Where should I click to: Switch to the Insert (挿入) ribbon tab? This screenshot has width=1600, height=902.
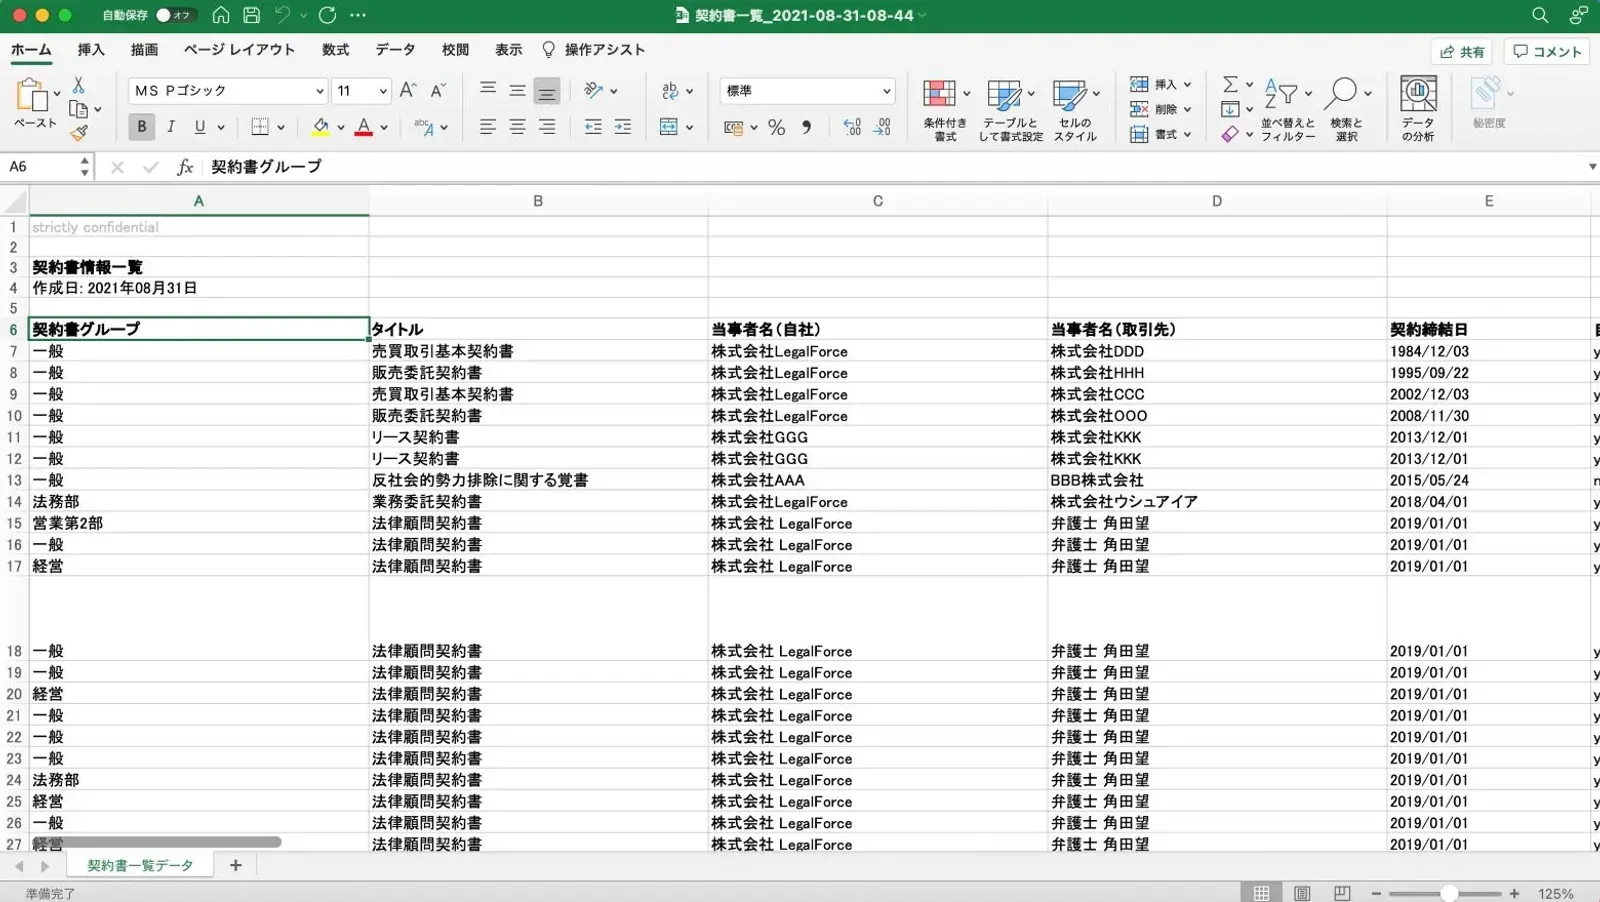click(x=91, y=50)
